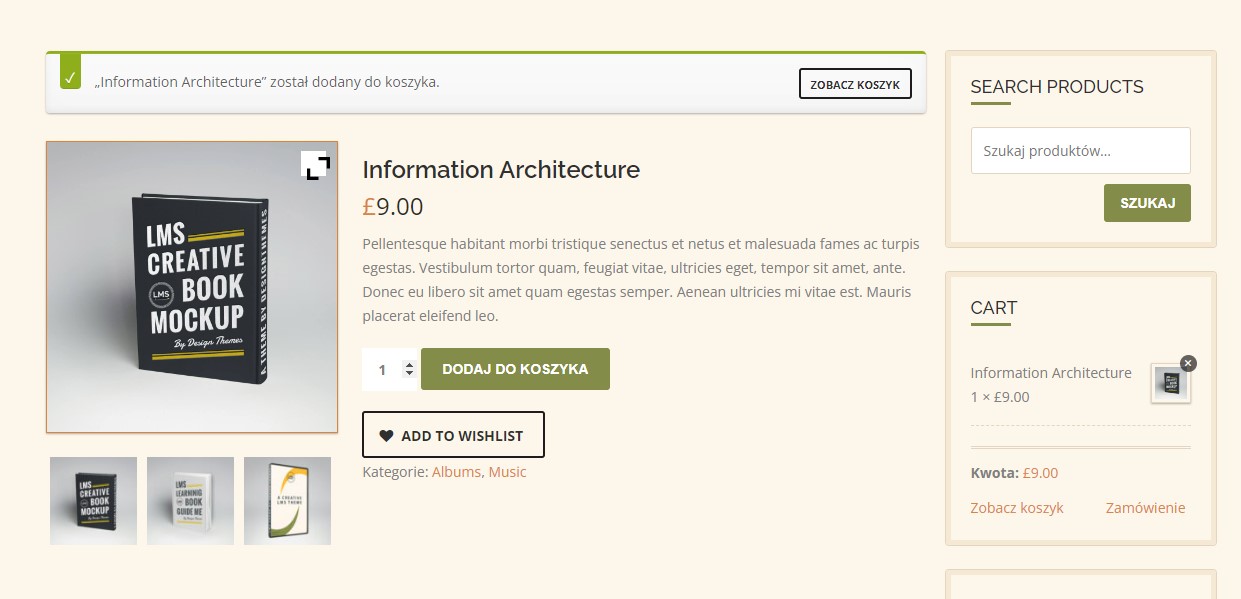The image size is (1241, 599).
Task: Increase product quantity with the up arrow
Action: tap(409, 365)
